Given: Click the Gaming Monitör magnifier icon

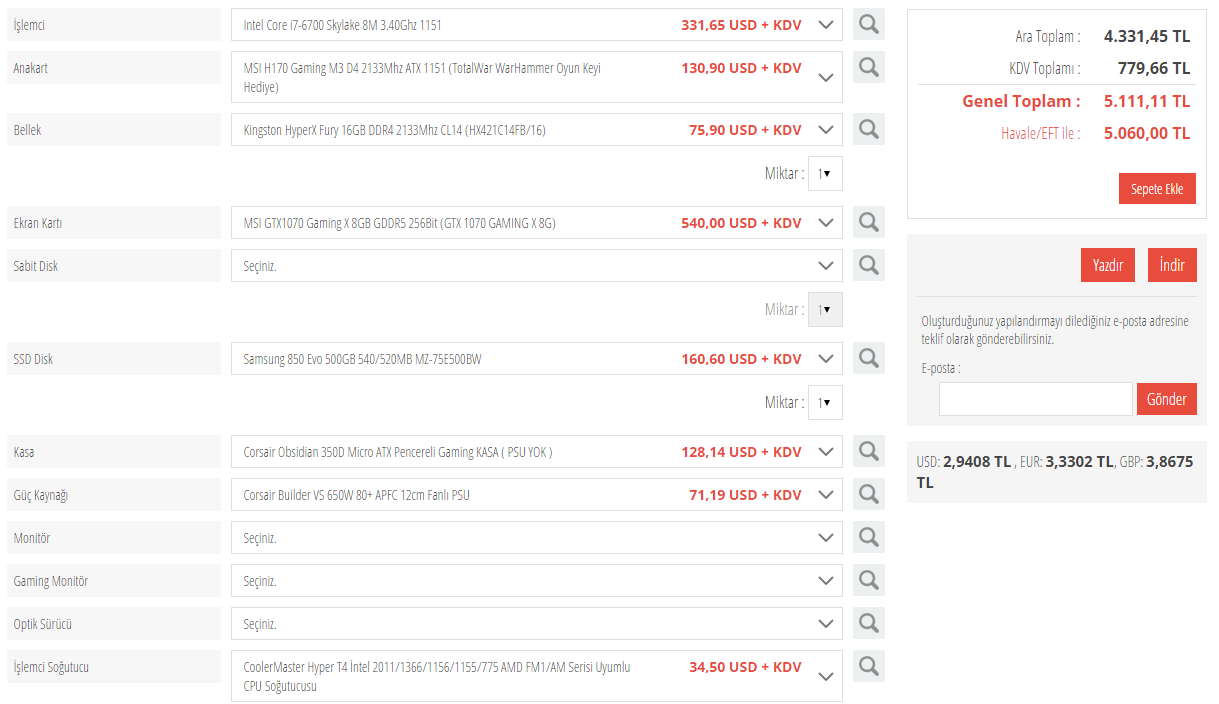Looking at the screenshot, I should click(x=868, y=580).
